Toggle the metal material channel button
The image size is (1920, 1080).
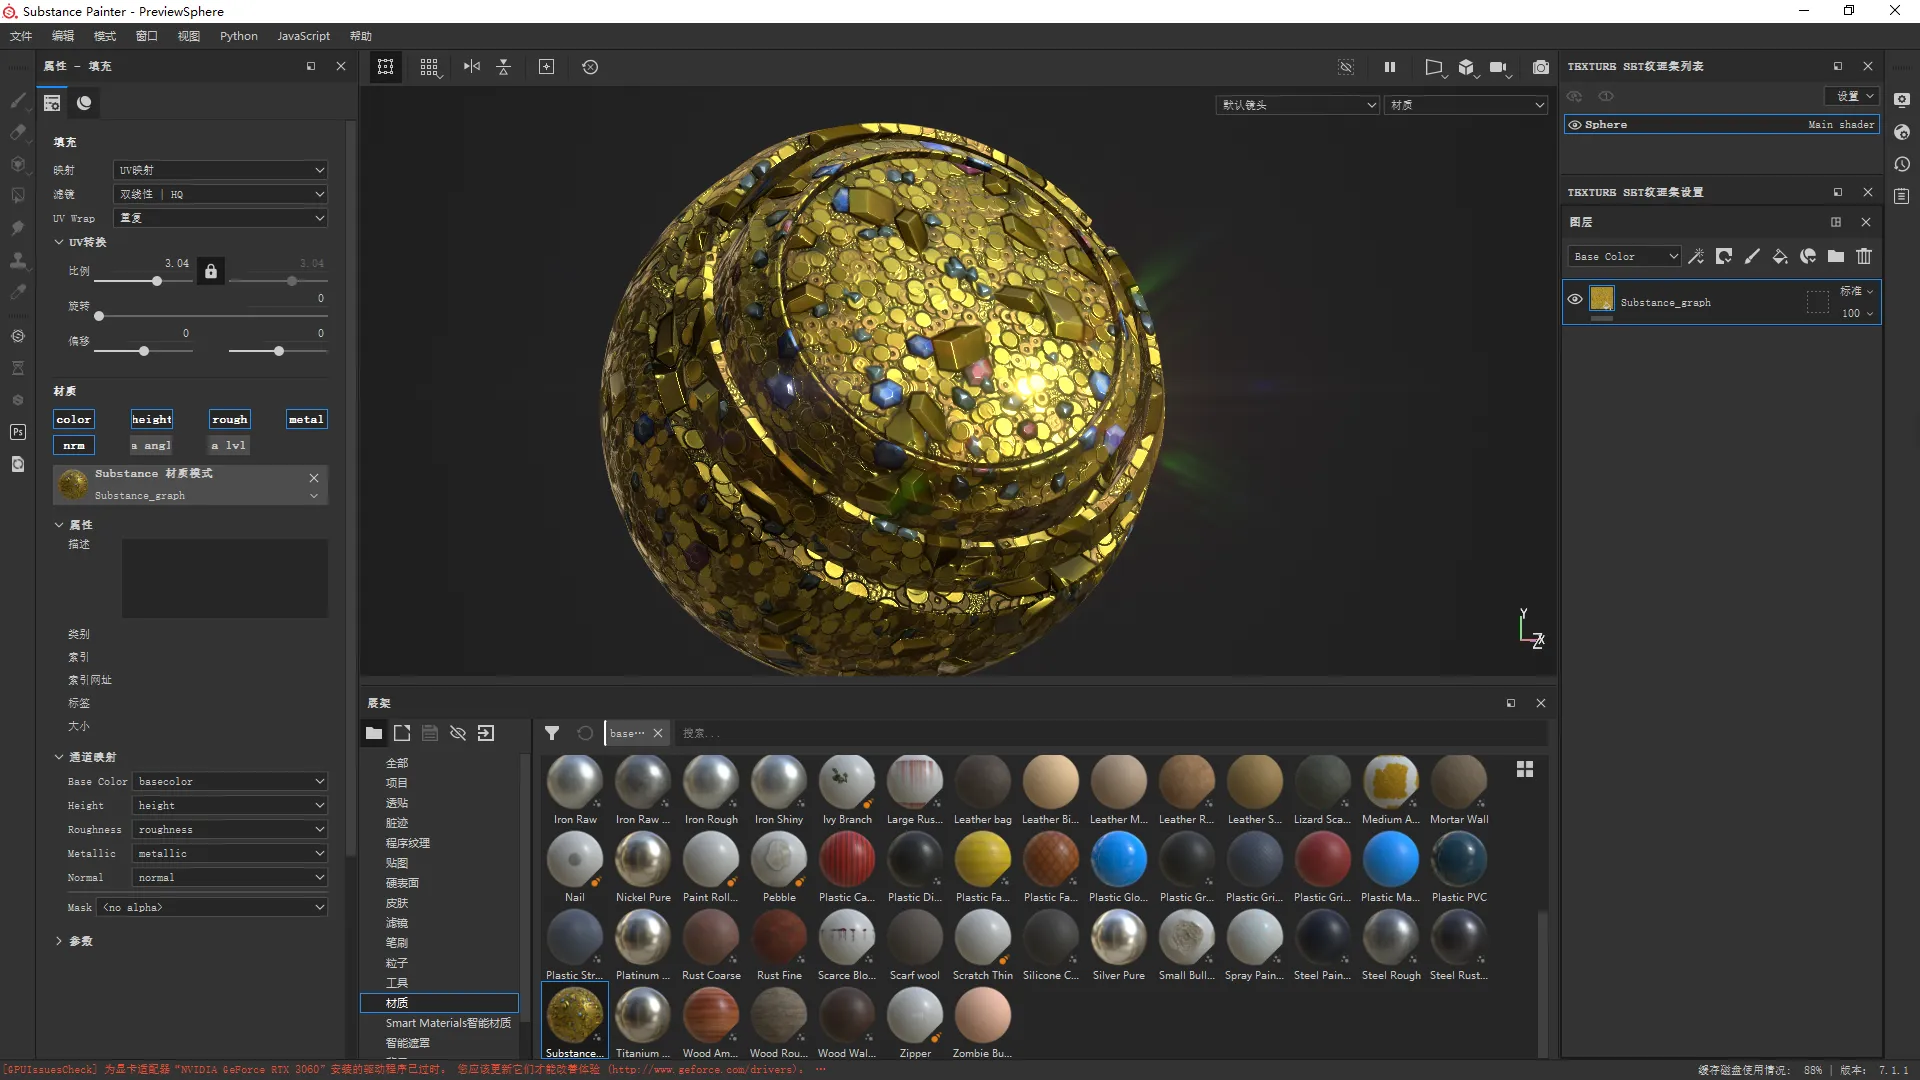306,420
